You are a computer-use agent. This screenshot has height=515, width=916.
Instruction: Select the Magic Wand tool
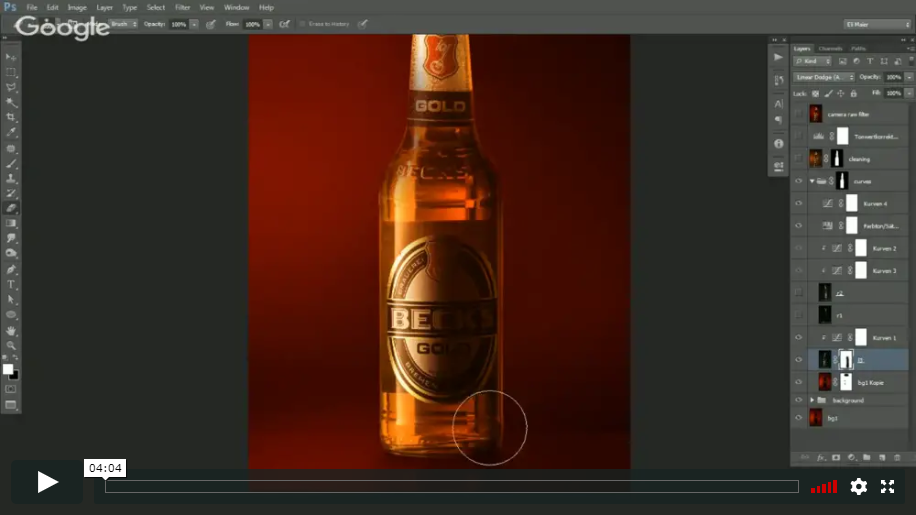11,103
